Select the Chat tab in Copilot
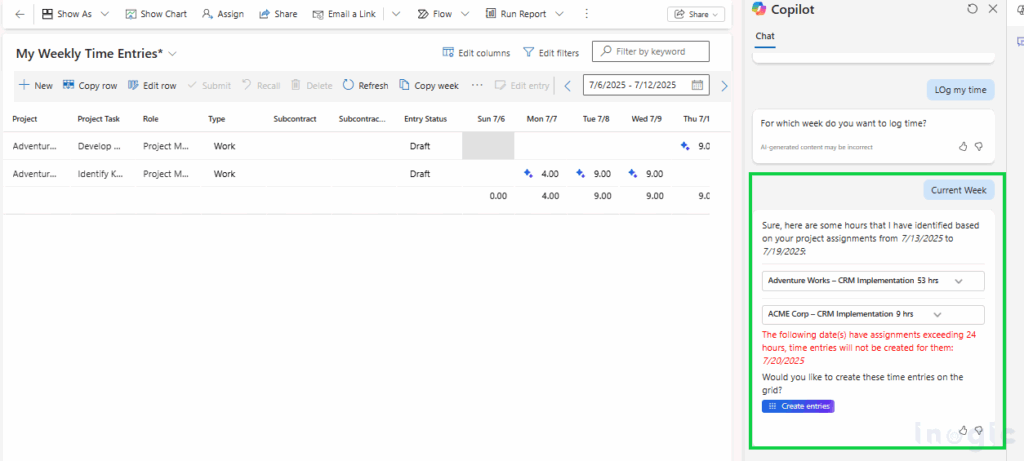The width and height of the screenshot is (1024, 461). 764,36
